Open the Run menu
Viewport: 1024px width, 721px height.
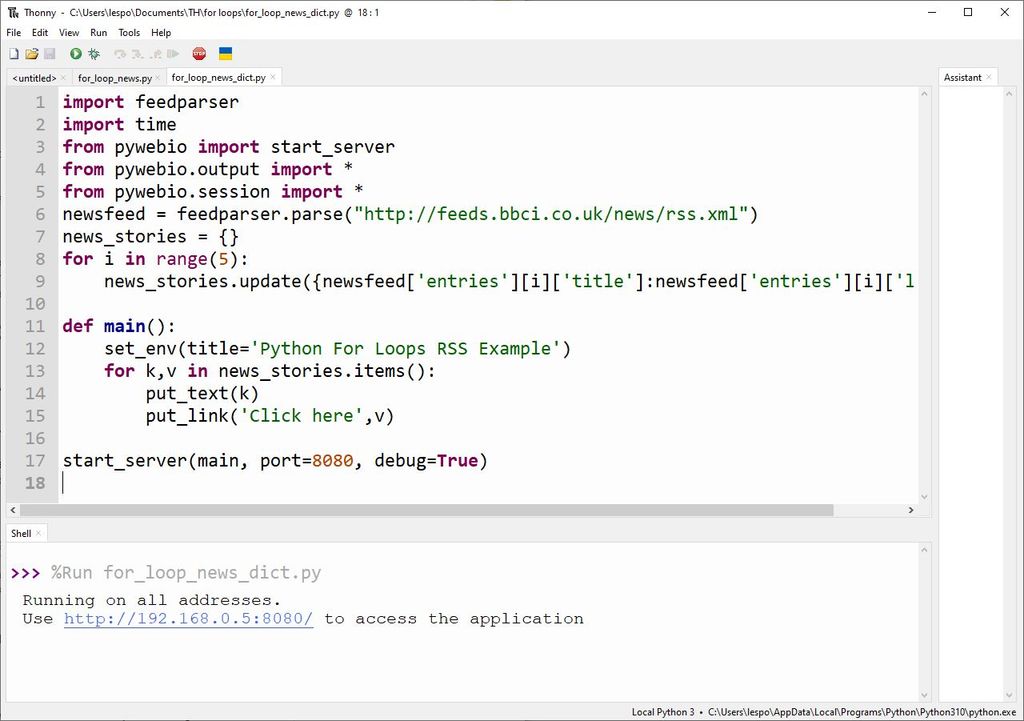click(99, 33)
